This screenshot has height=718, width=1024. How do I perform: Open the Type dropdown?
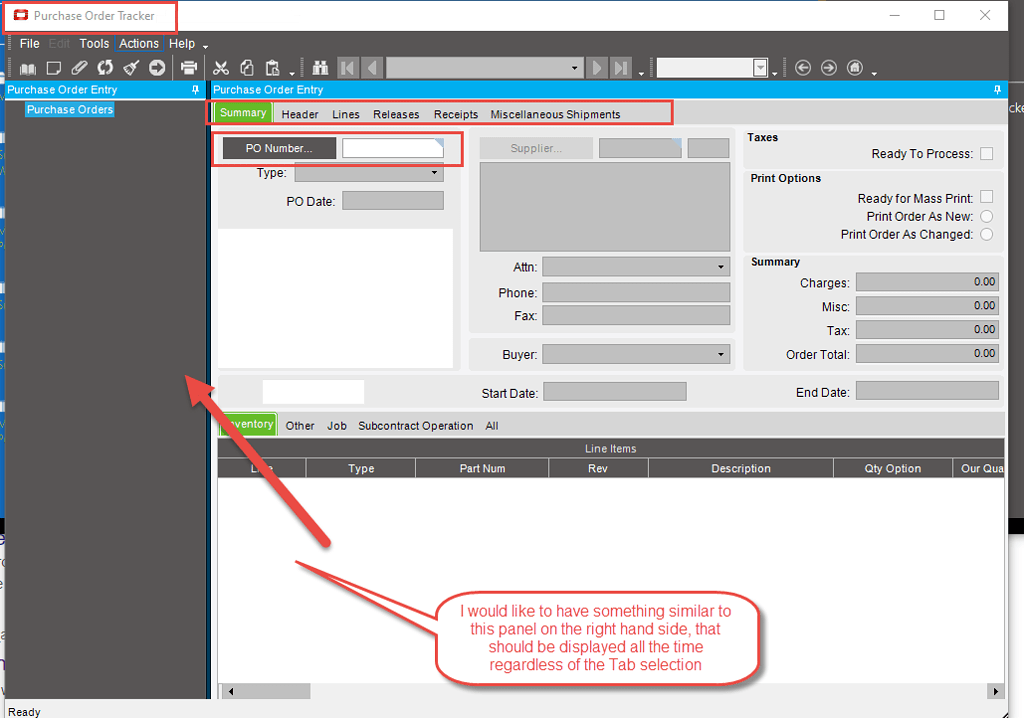click(x=434, y=172)
